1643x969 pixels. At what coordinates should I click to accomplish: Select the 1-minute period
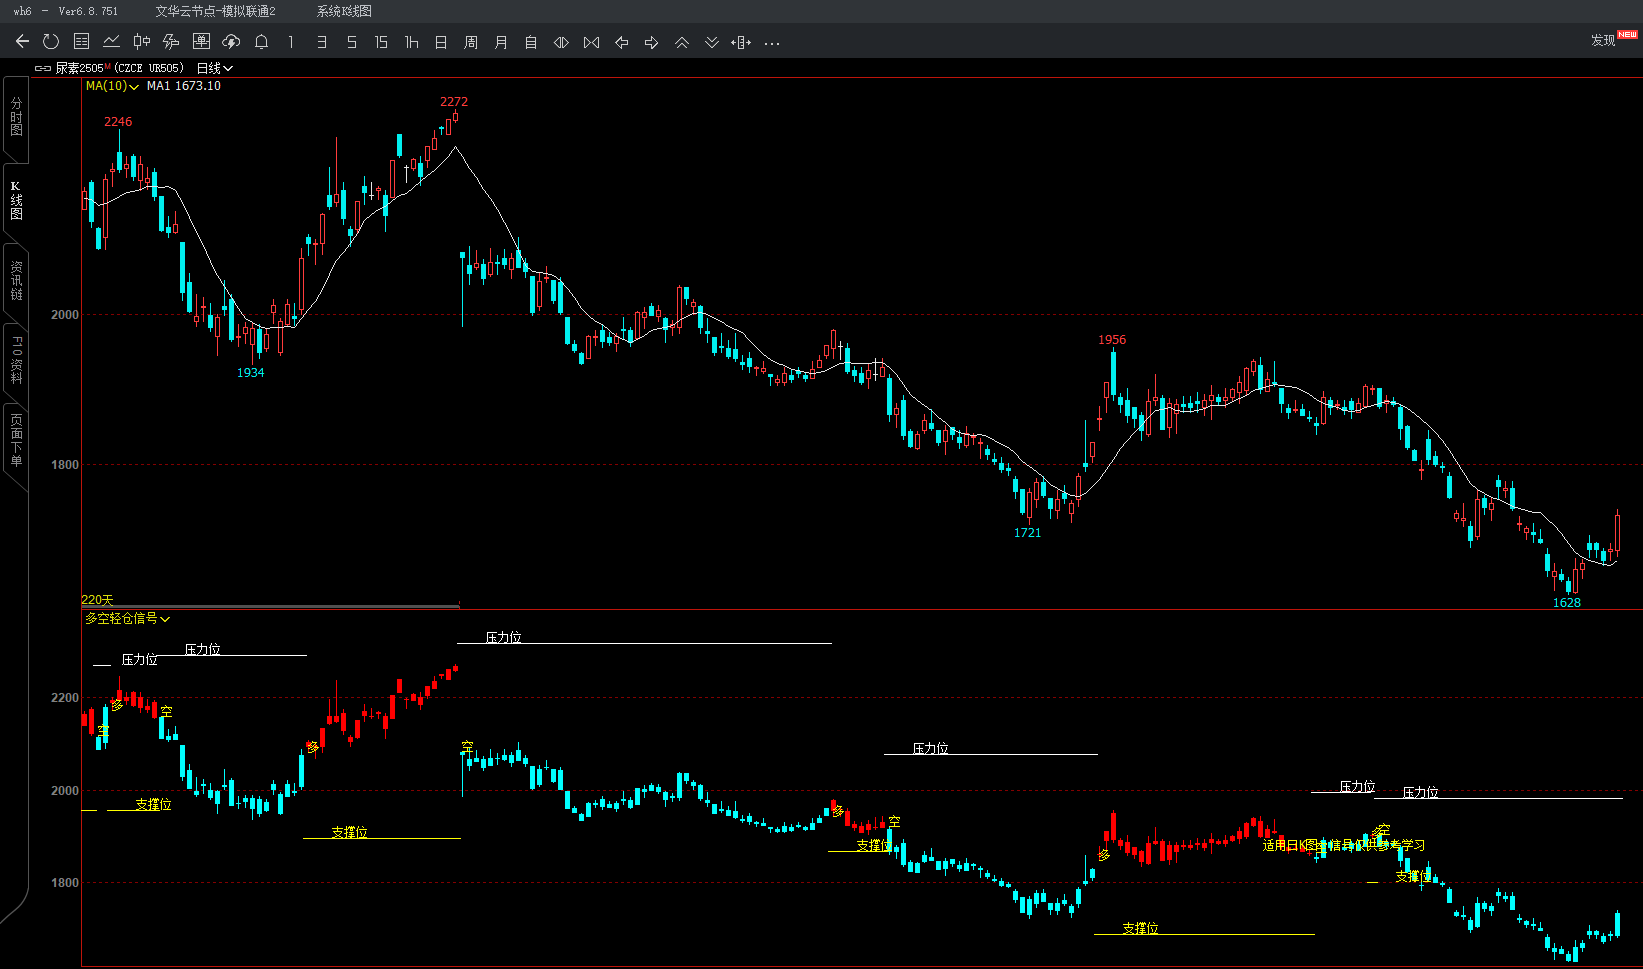(291, 42)
